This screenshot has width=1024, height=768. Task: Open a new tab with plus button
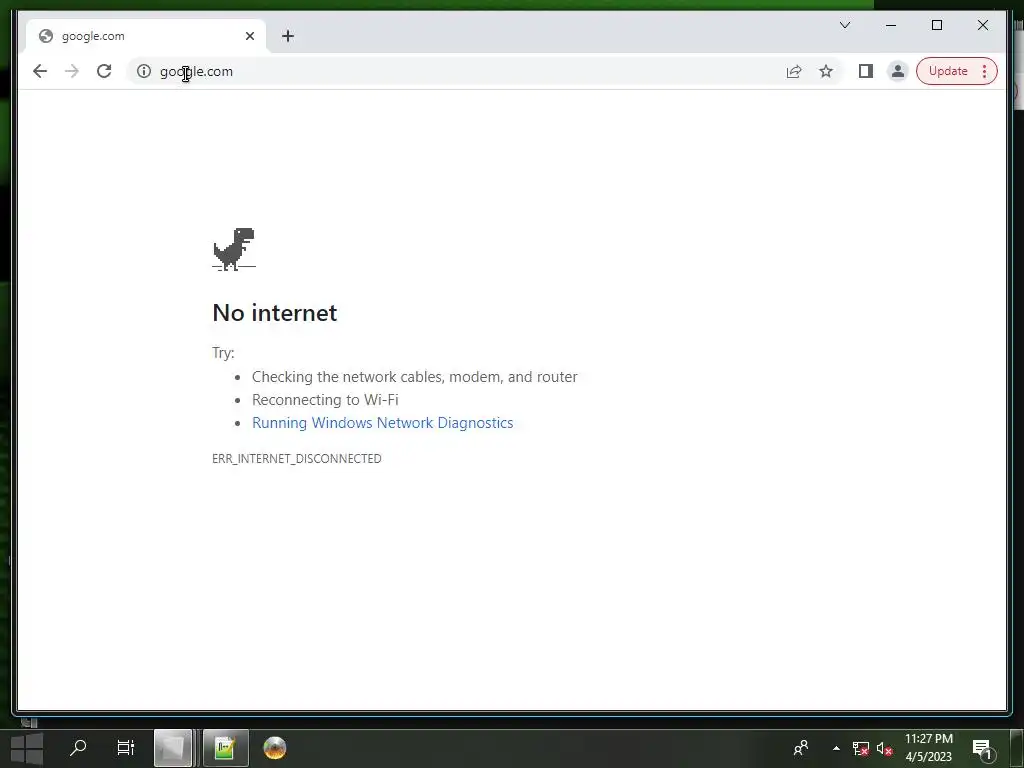(x=288, y=36)
